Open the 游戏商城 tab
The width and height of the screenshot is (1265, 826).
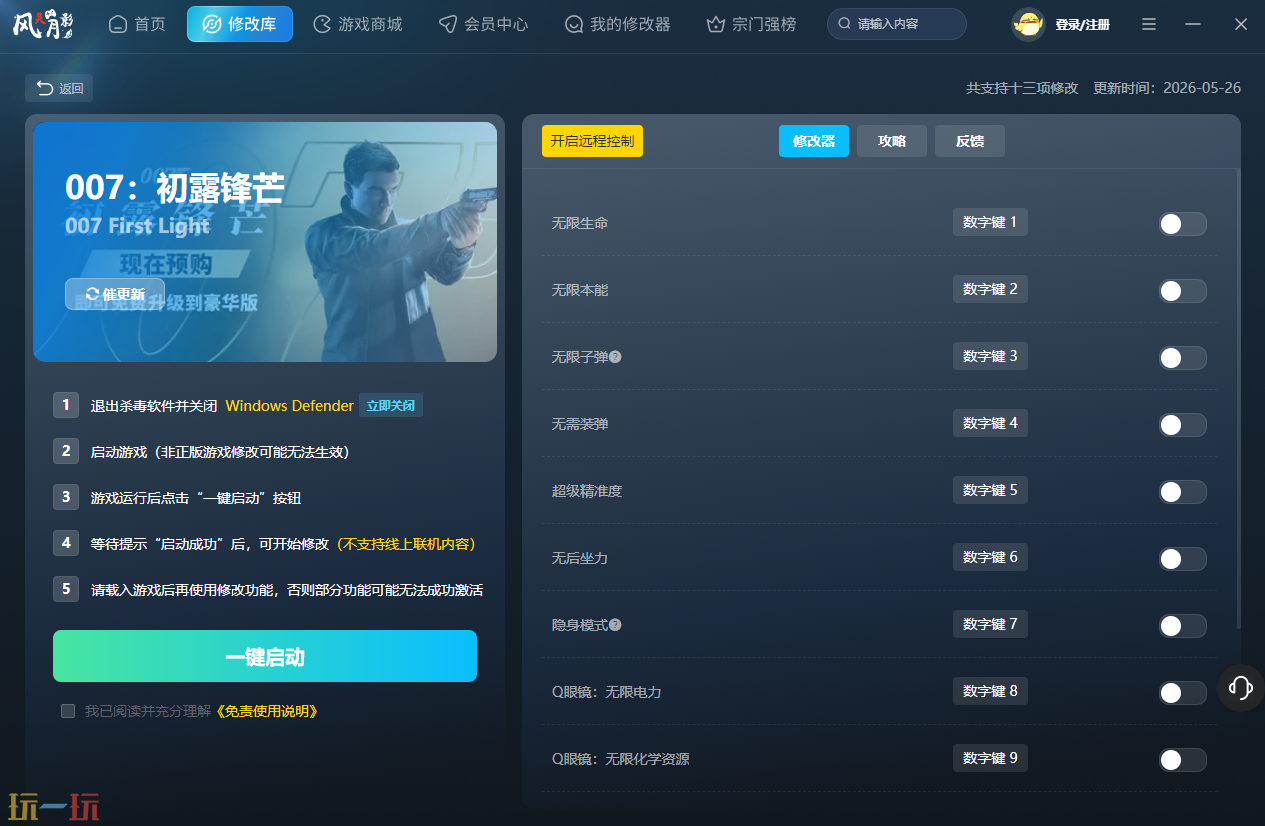tap(358, 24)
